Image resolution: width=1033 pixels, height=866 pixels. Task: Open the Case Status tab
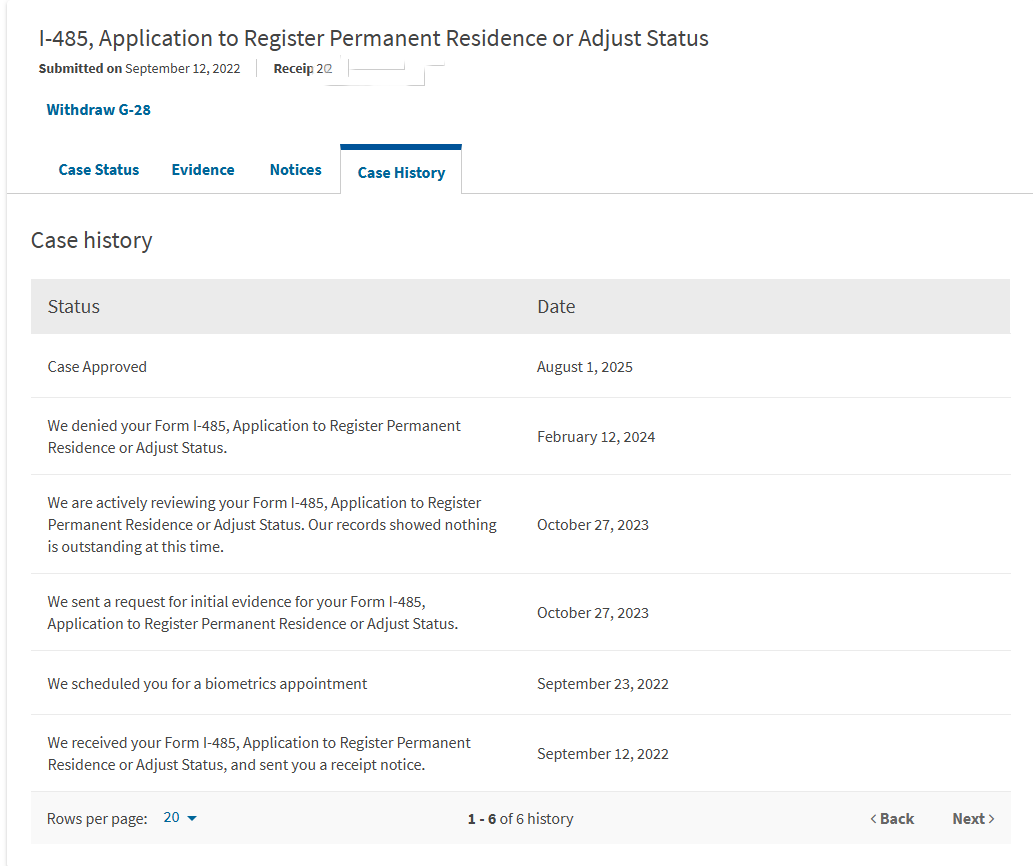point(99,170)
